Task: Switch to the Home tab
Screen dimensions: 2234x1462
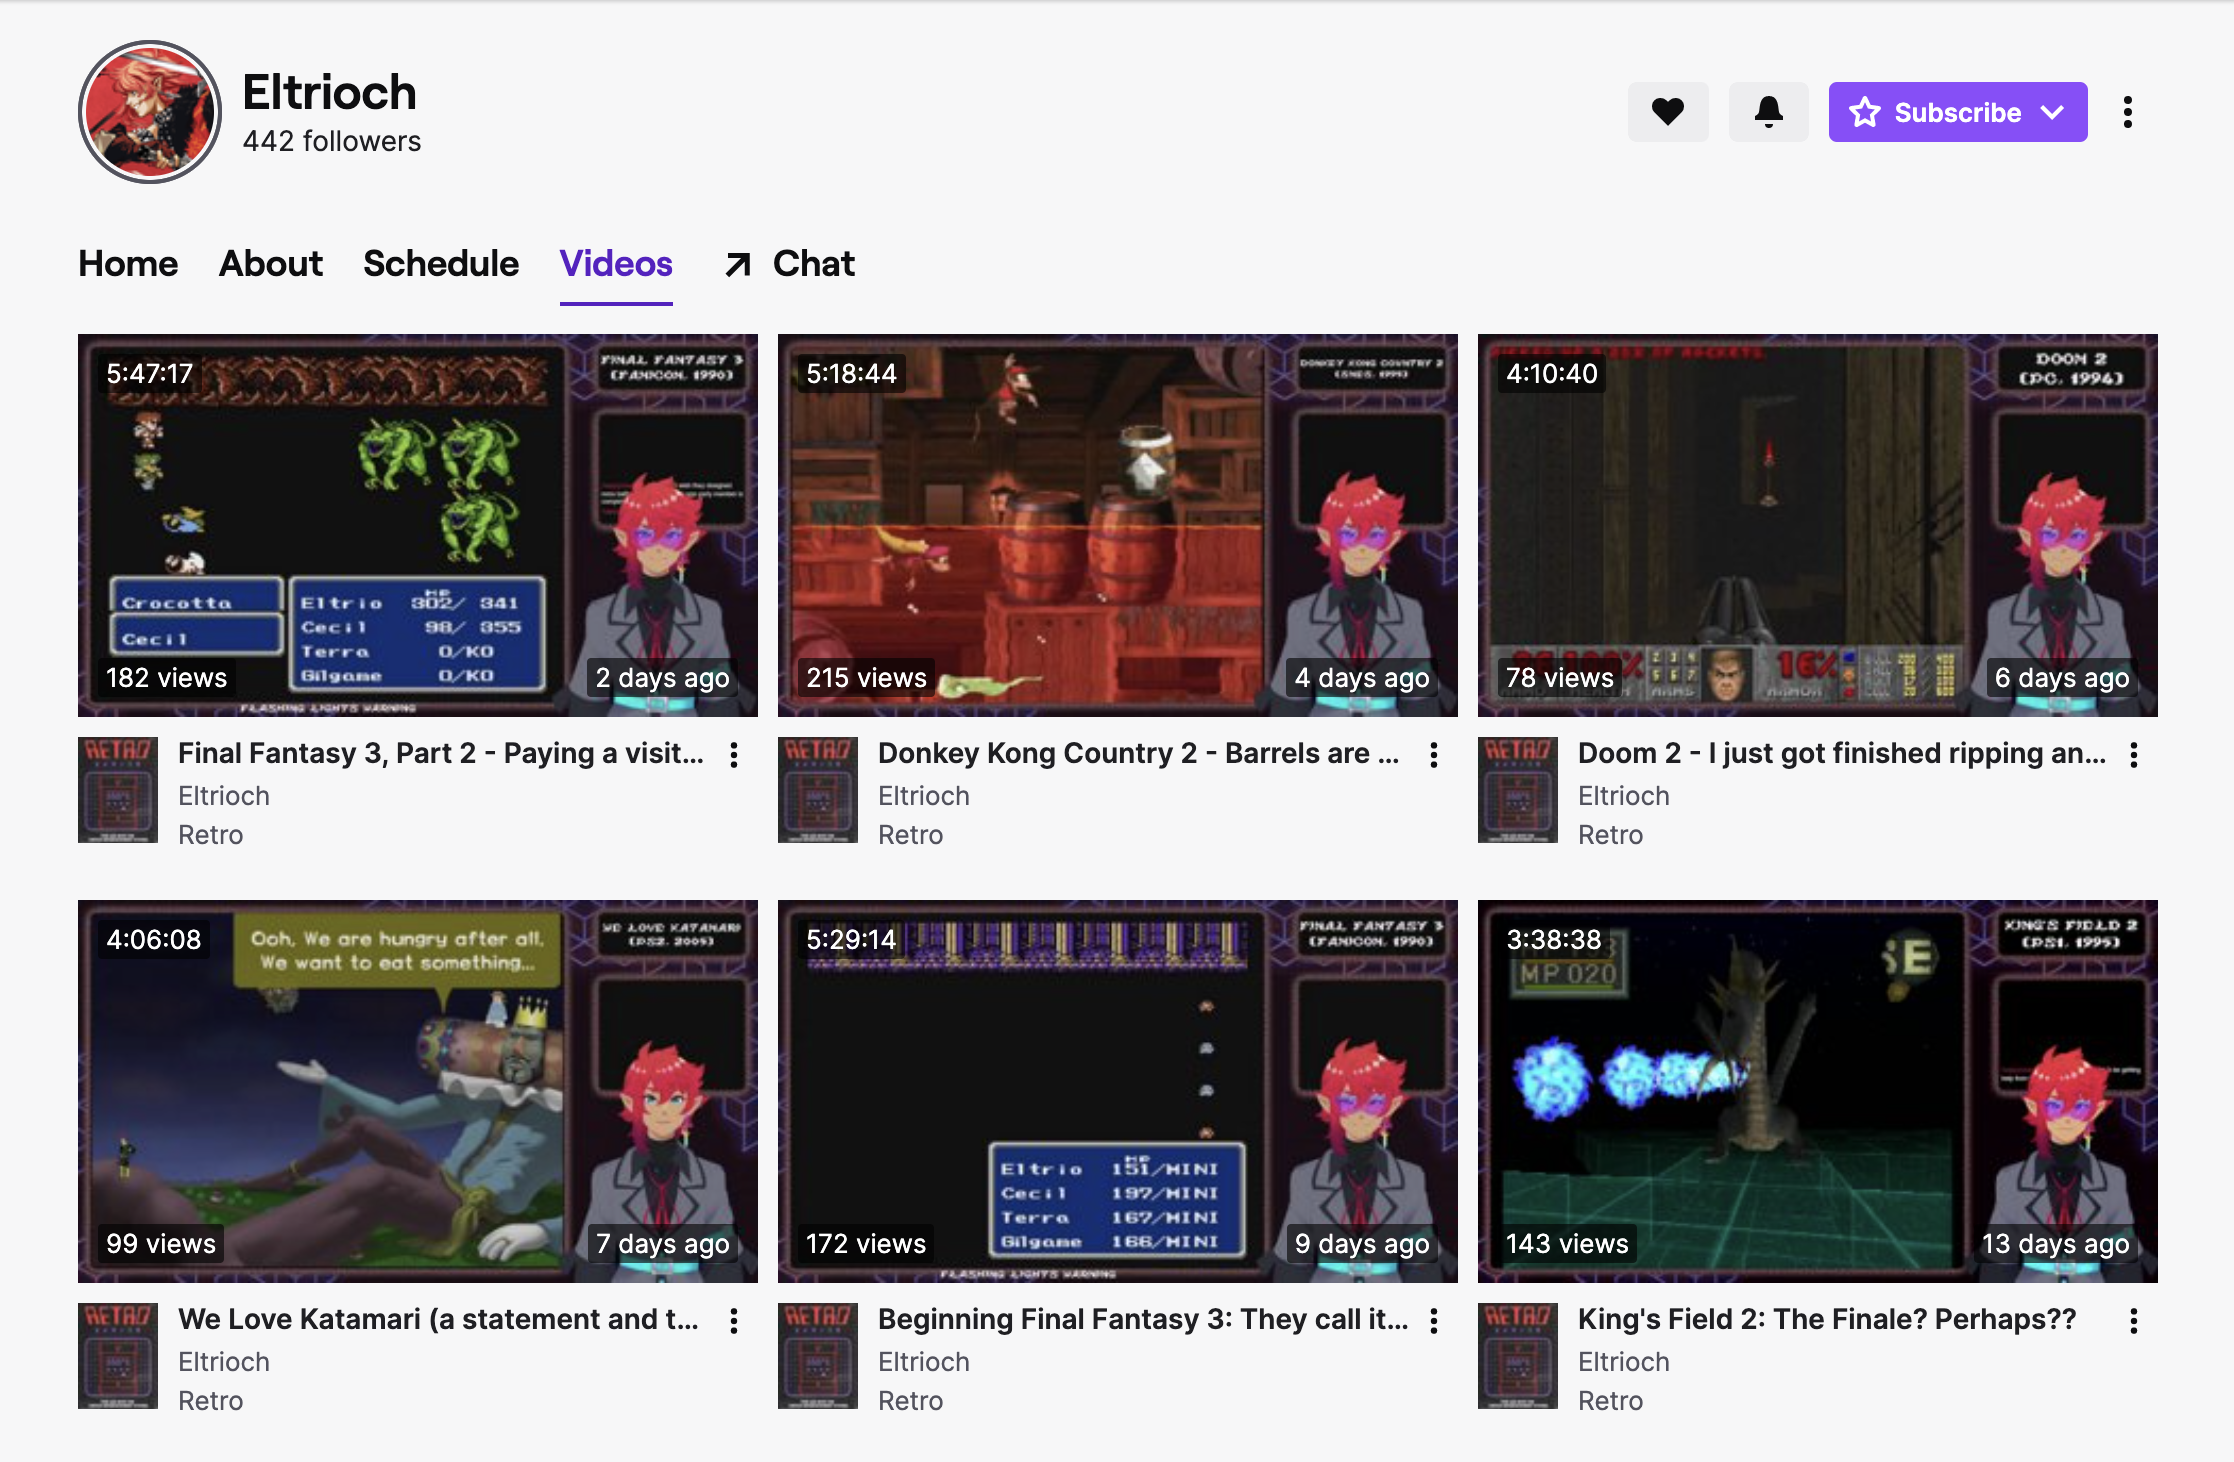Action: 128,264
